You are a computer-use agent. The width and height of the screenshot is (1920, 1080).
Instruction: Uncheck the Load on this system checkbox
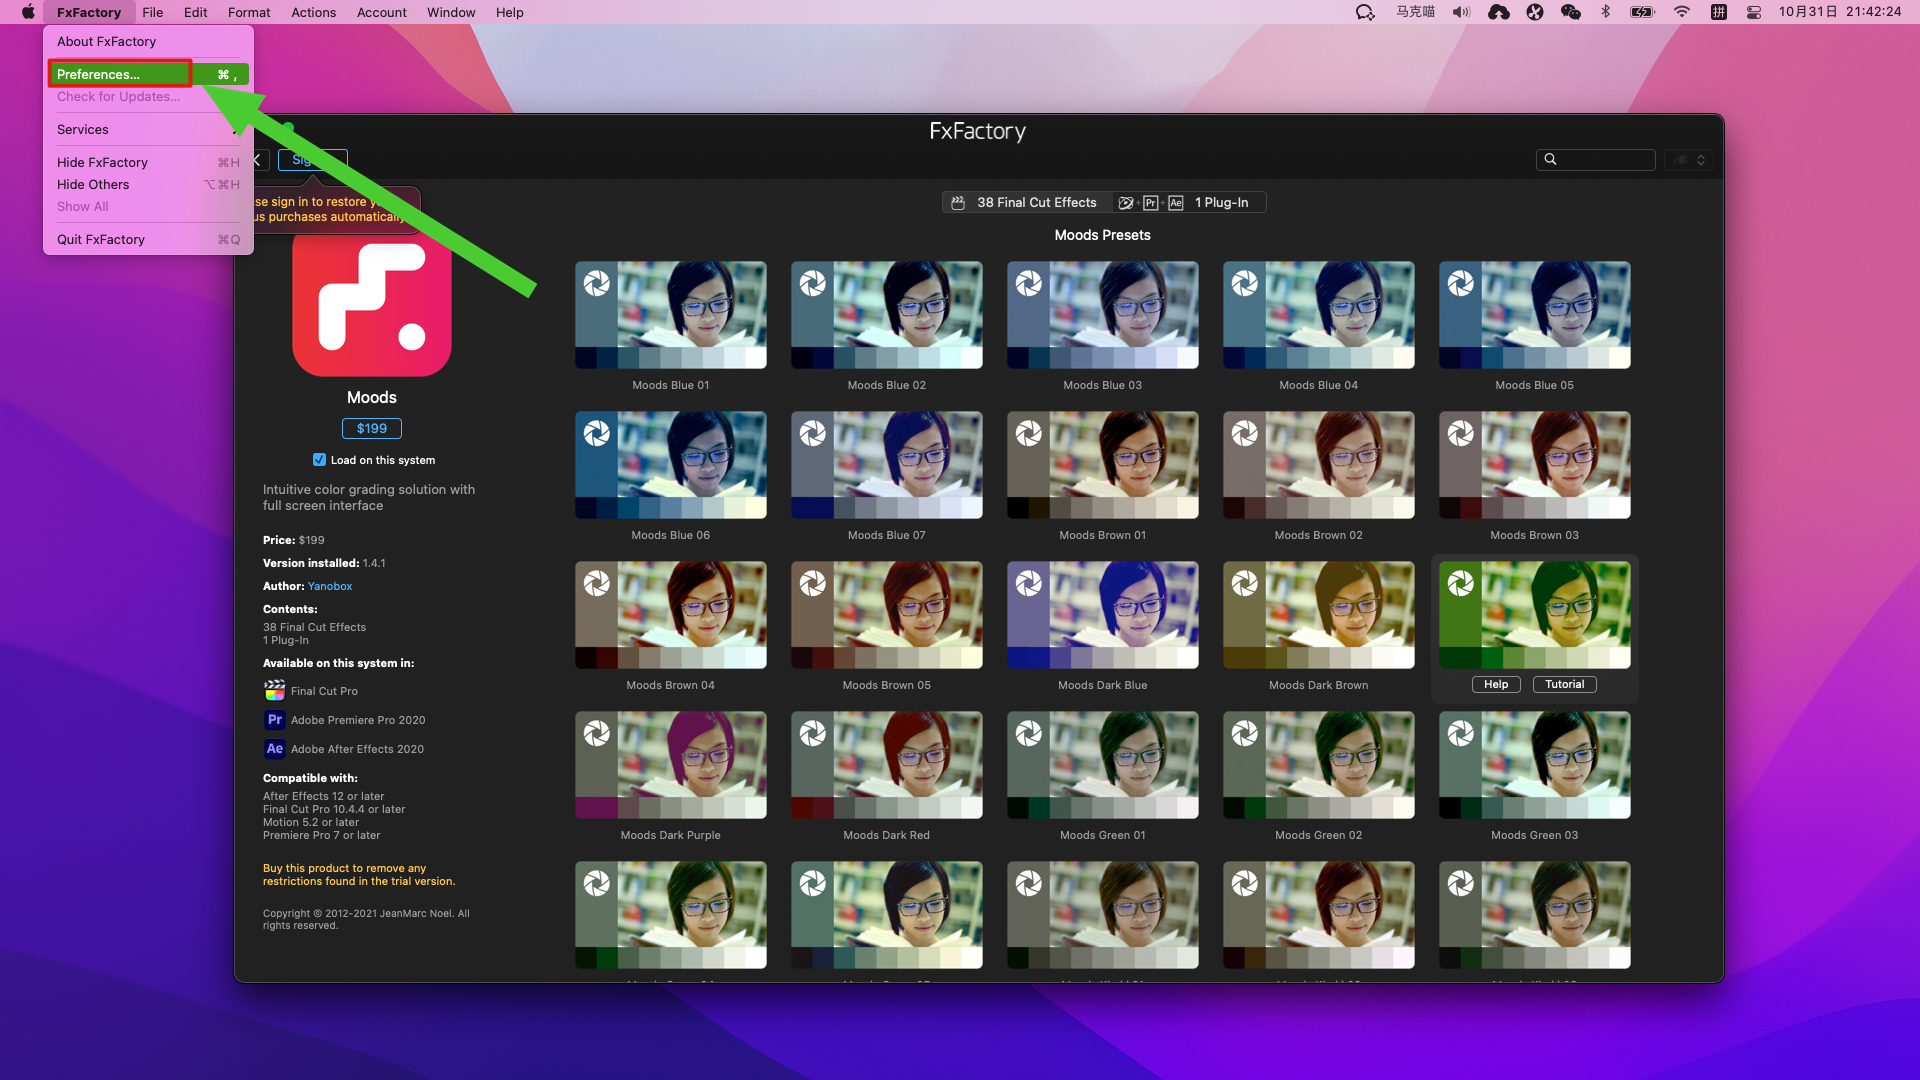click(319, 460)
